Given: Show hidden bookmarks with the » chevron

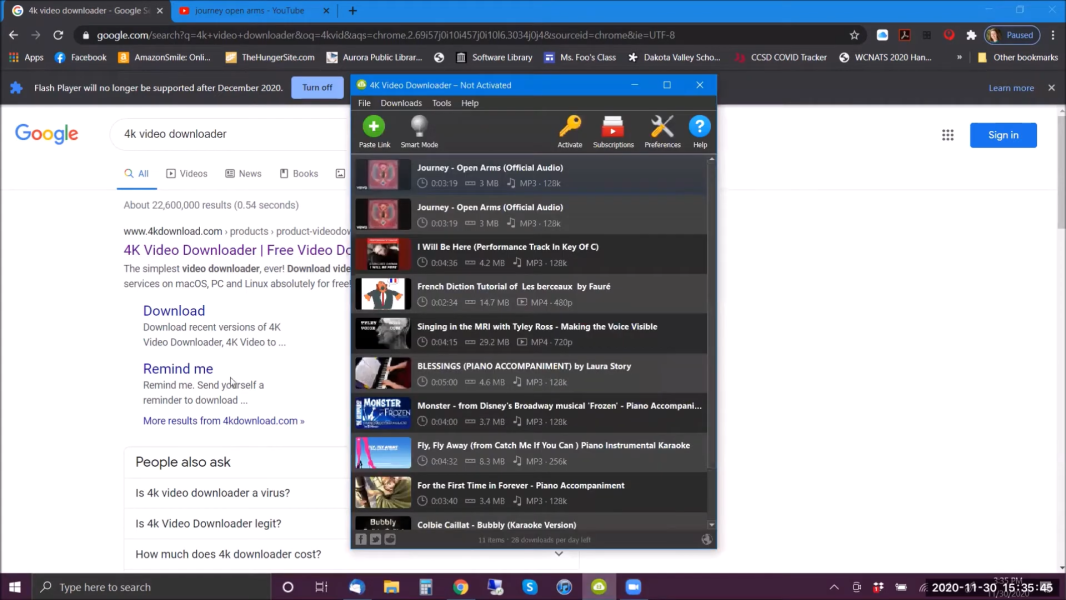Looking at the screenshot, I should coord(959,58).
